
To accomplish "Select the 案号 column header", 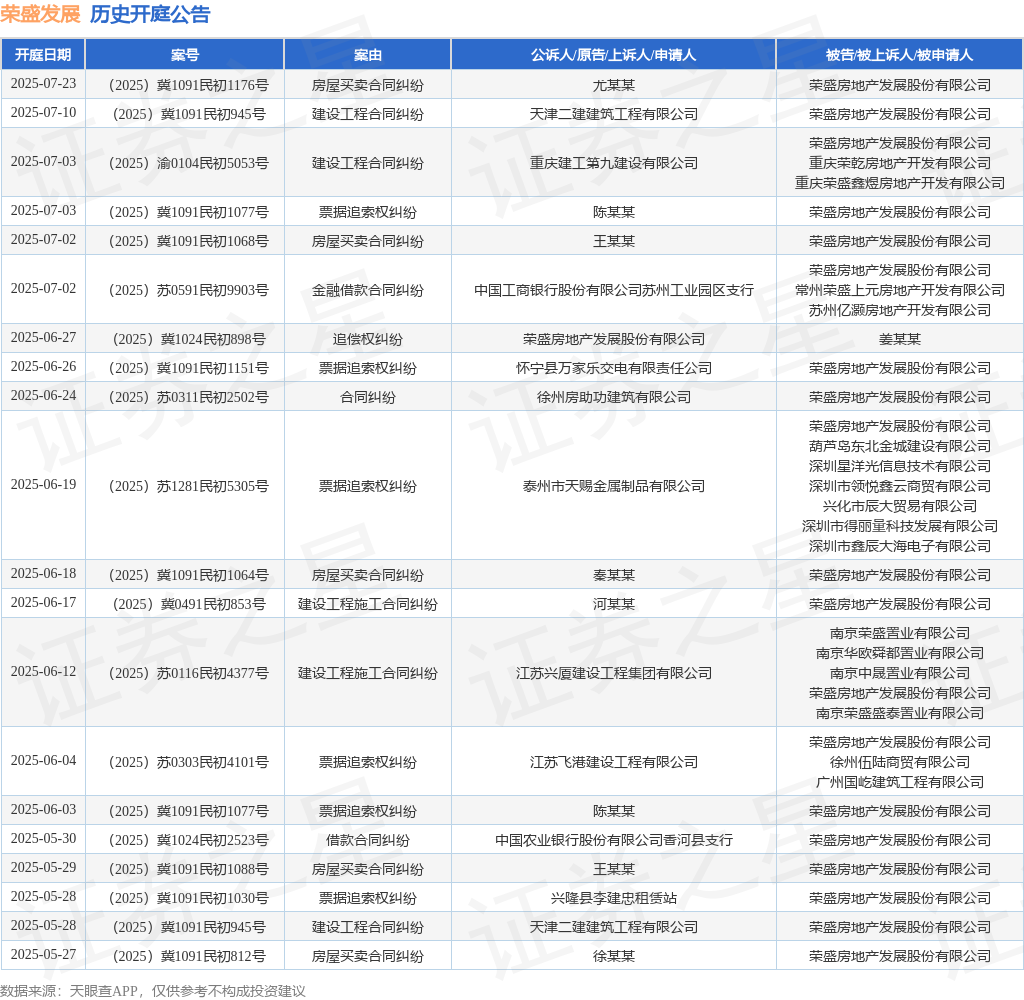I will pyautogui.click(x=185, y=55).
